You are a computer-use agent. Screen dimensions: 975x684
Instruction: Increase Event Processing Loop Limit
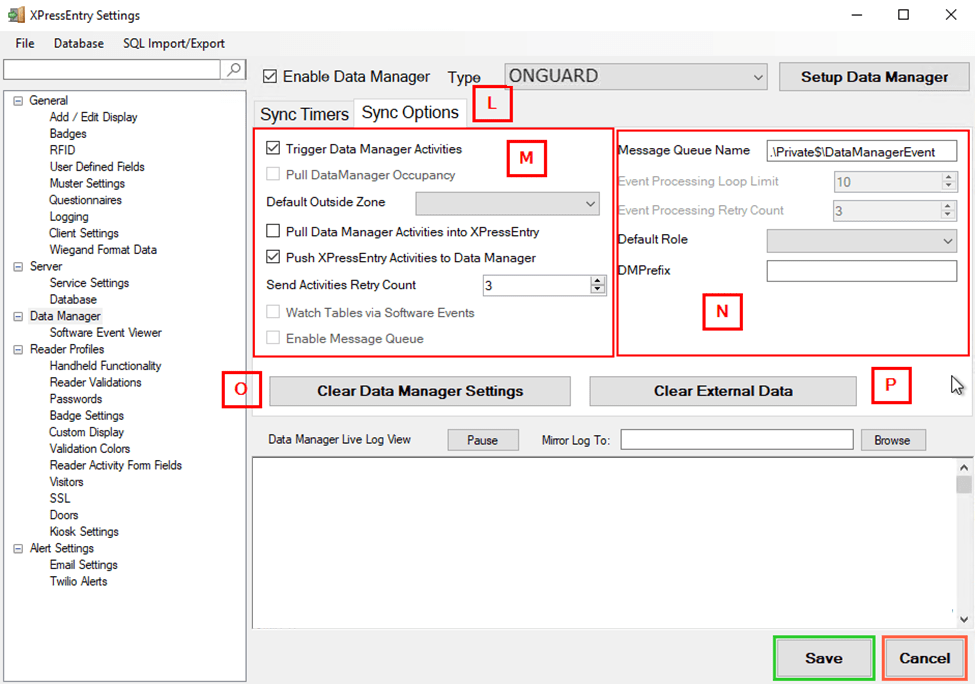tap(948, 177)
